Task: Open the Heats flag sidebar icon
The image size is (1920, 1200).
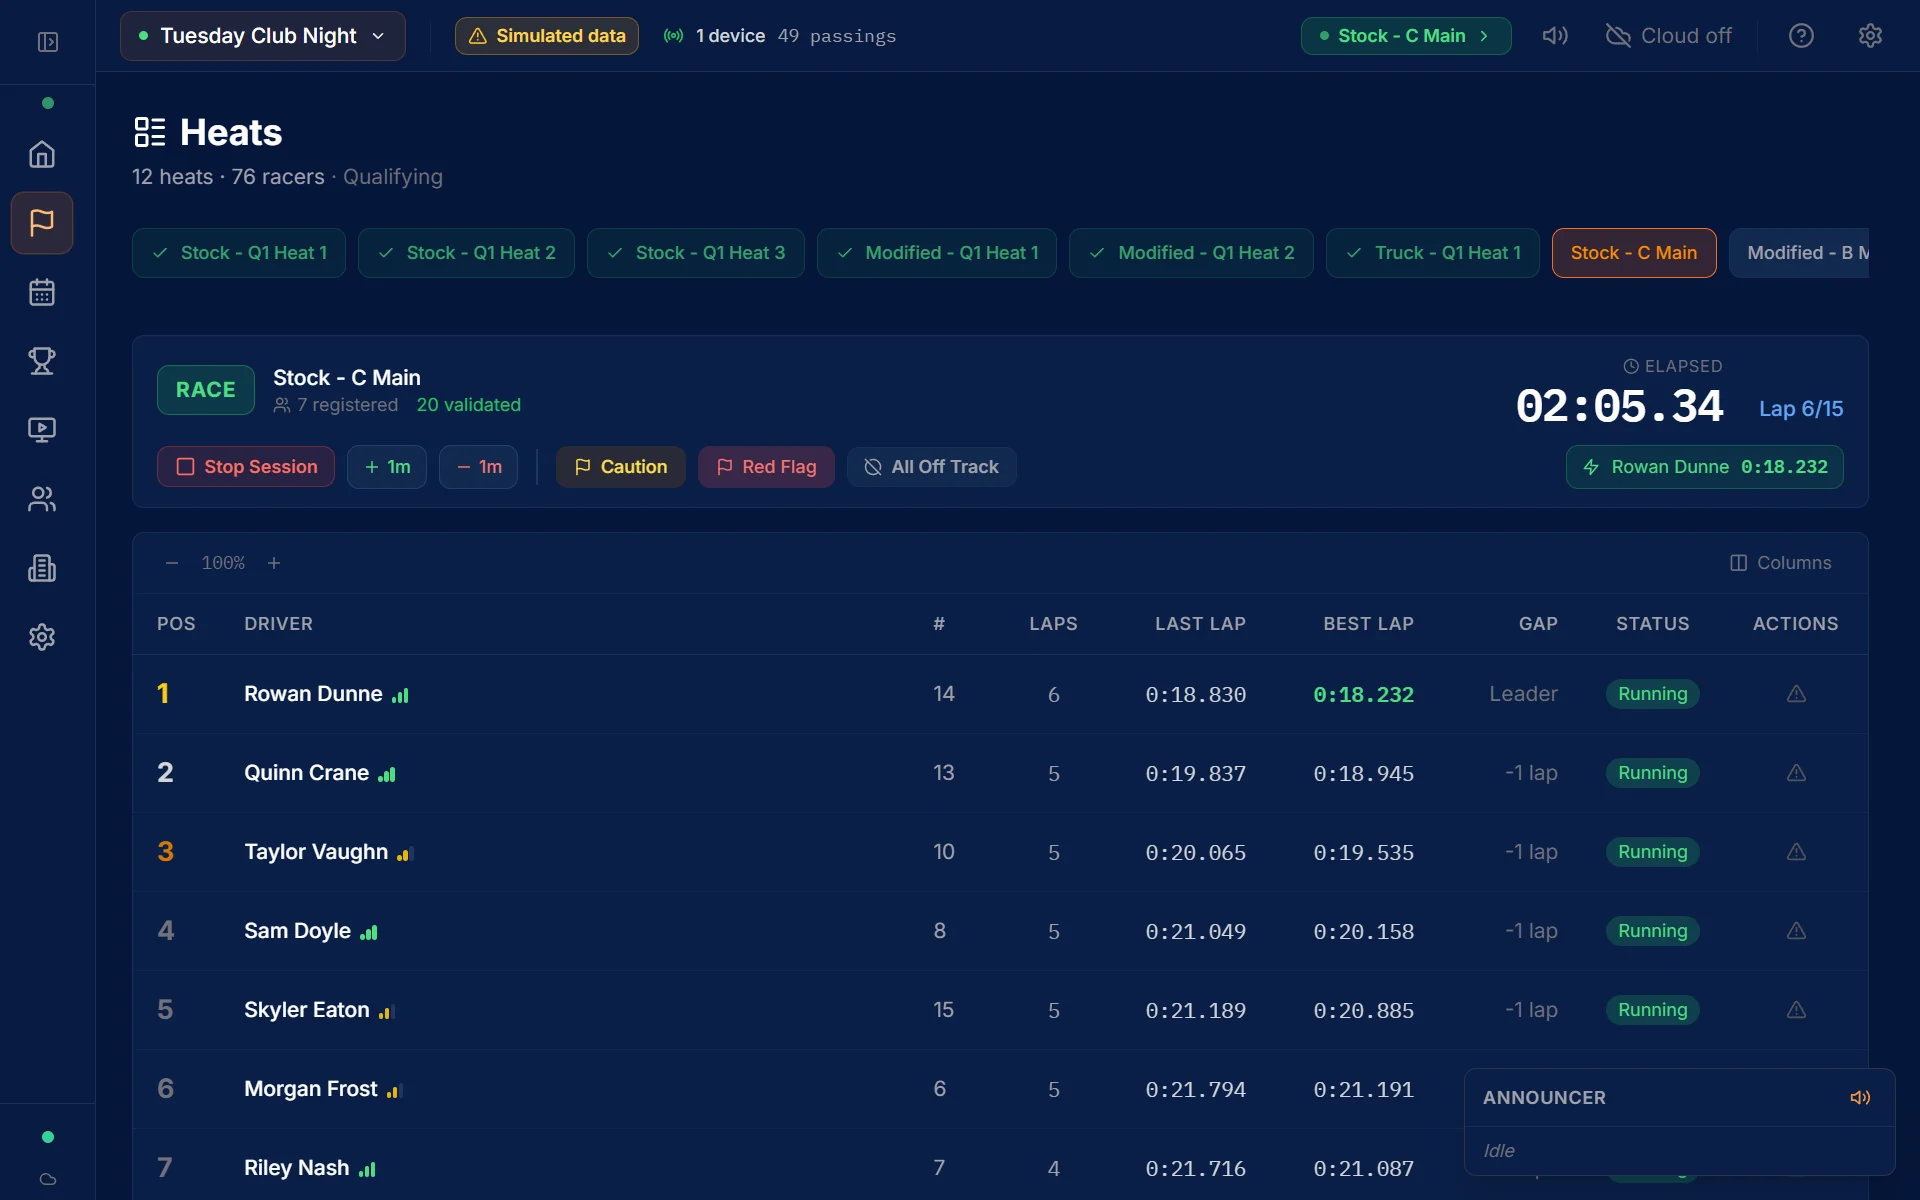Action: [42, 223]
